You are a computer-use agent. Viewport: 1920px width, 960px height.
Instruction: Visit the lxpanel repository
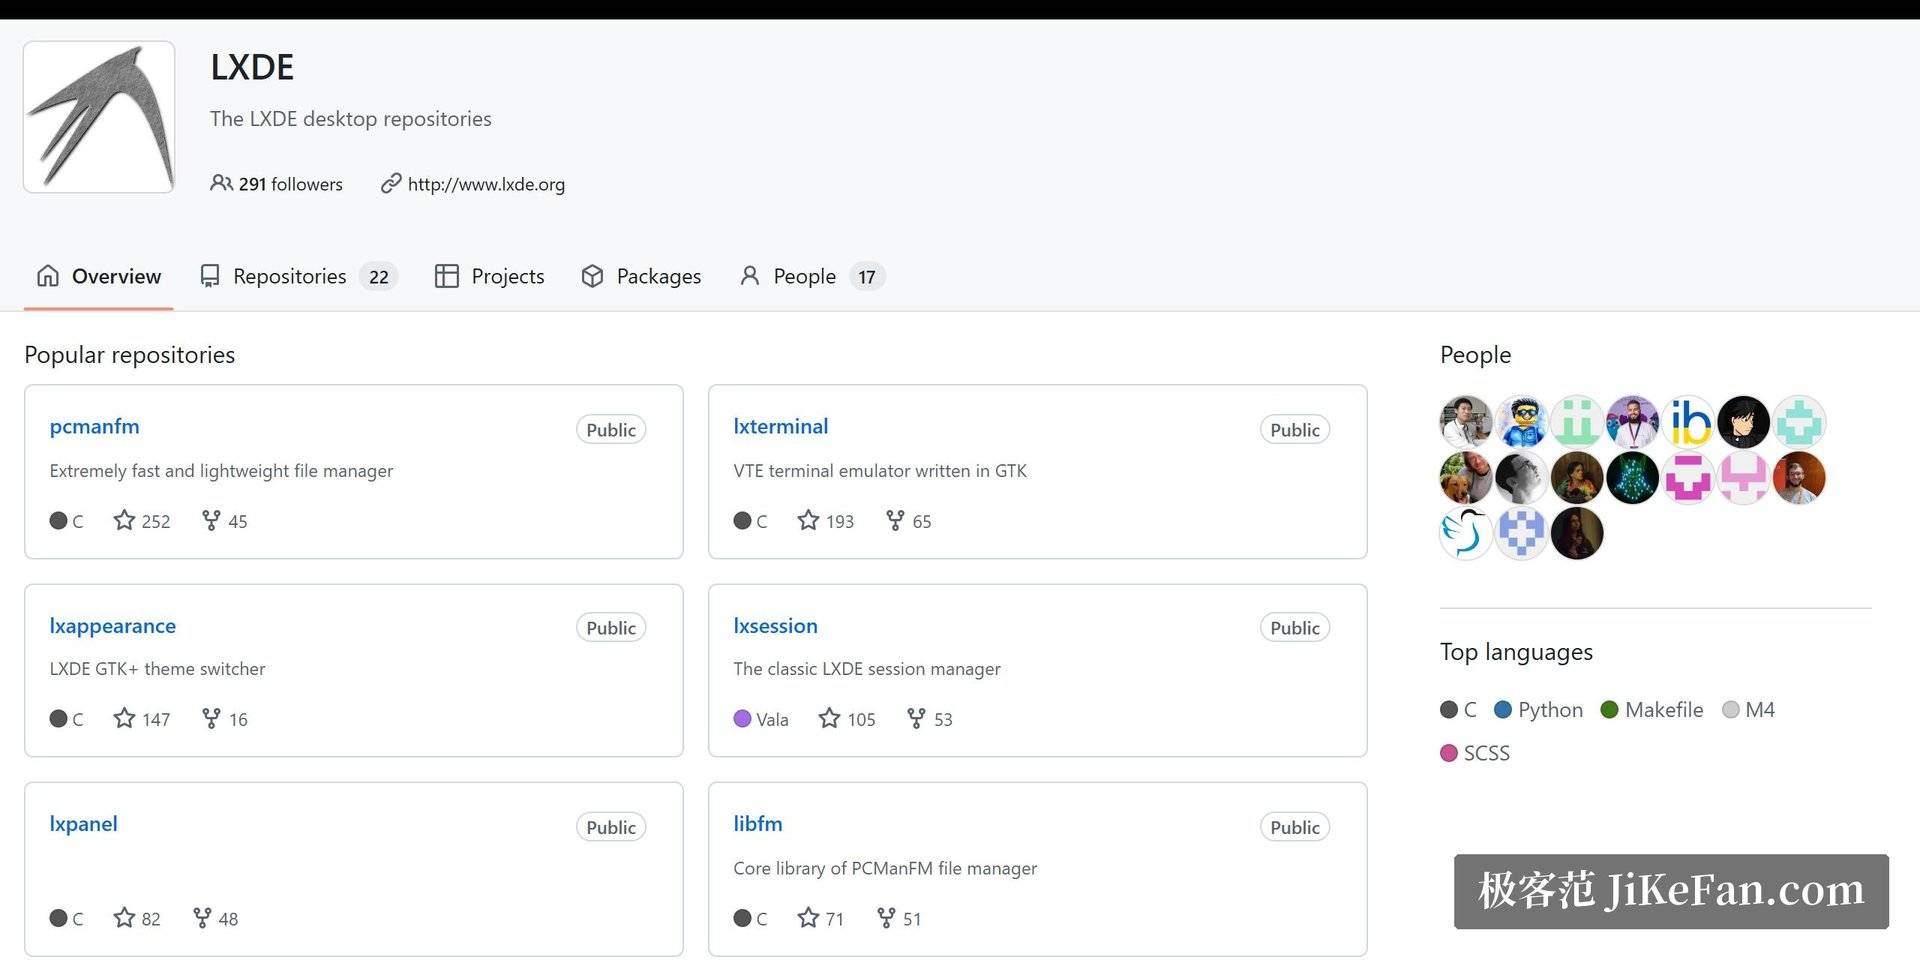click(84, 824)
